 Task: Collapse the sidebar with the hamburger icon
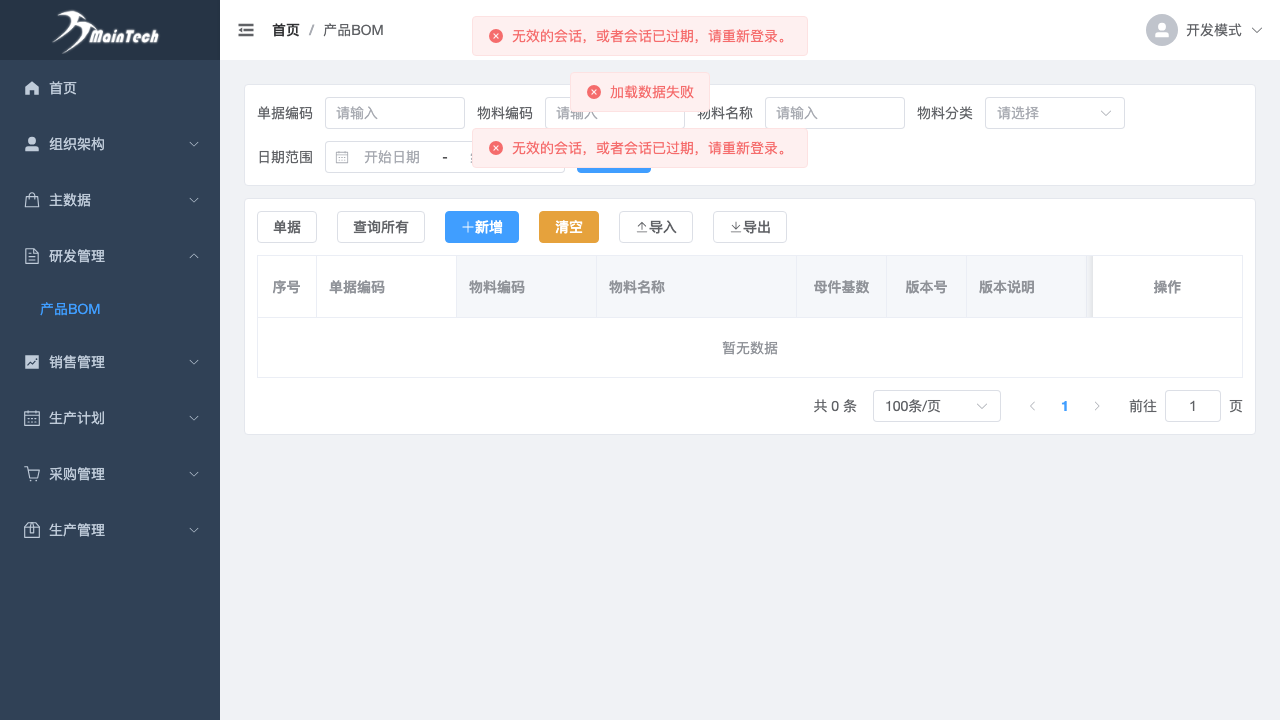pos(246,30)
